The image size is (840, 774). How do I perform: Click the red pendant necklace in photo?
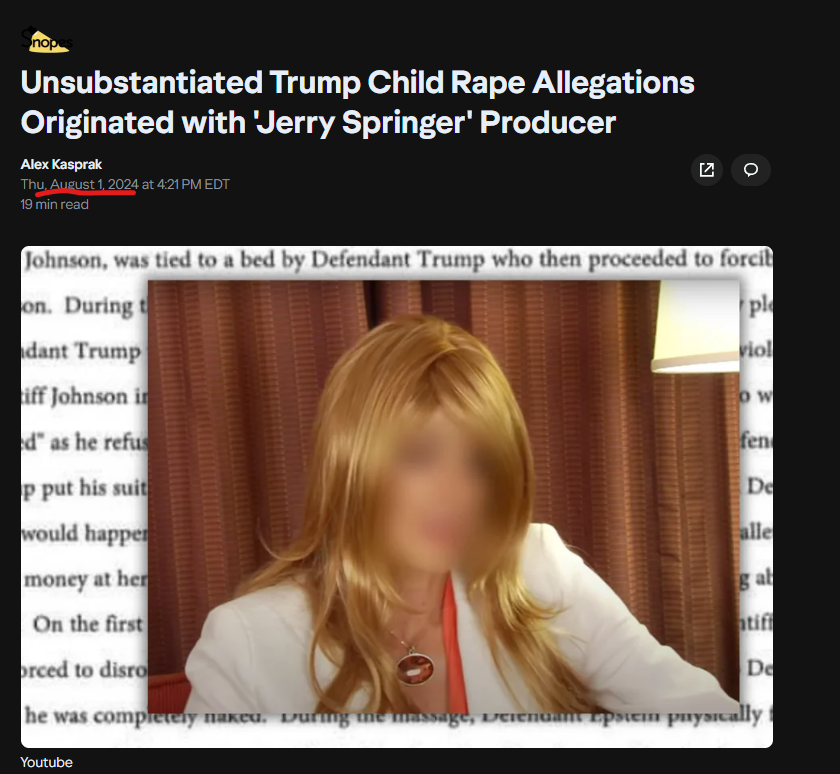[x=415, y=667]
